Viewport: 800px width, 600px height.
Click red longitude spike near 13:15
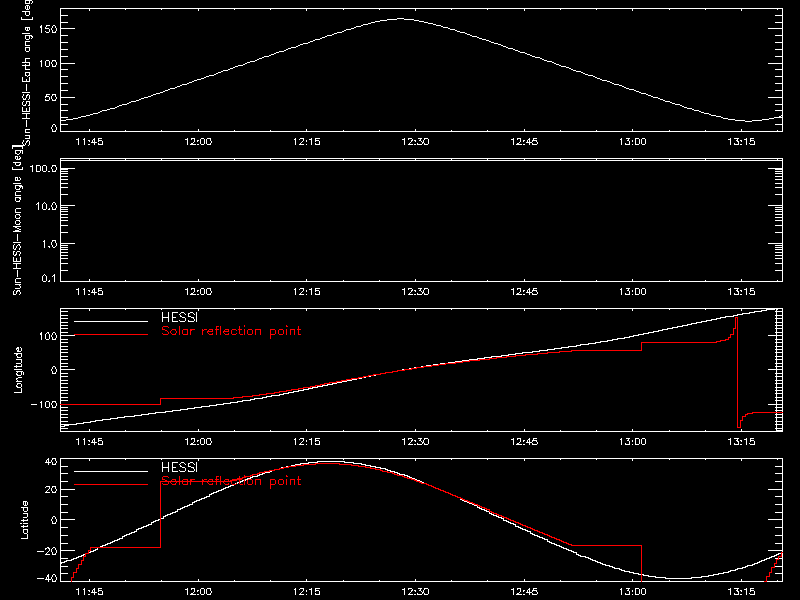click(x=738, y=372)
